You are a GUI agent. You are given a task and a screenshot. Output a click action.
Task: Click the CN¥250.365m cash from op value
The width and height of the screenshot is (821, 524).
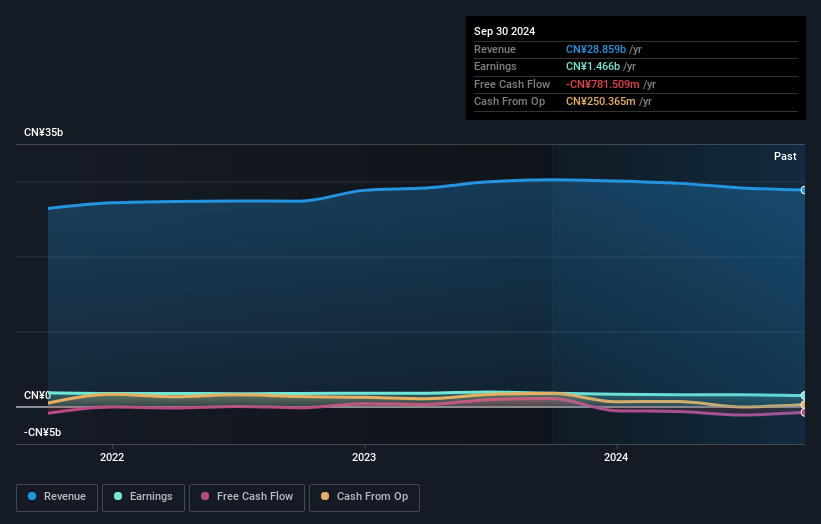click(x=601, y=102)
